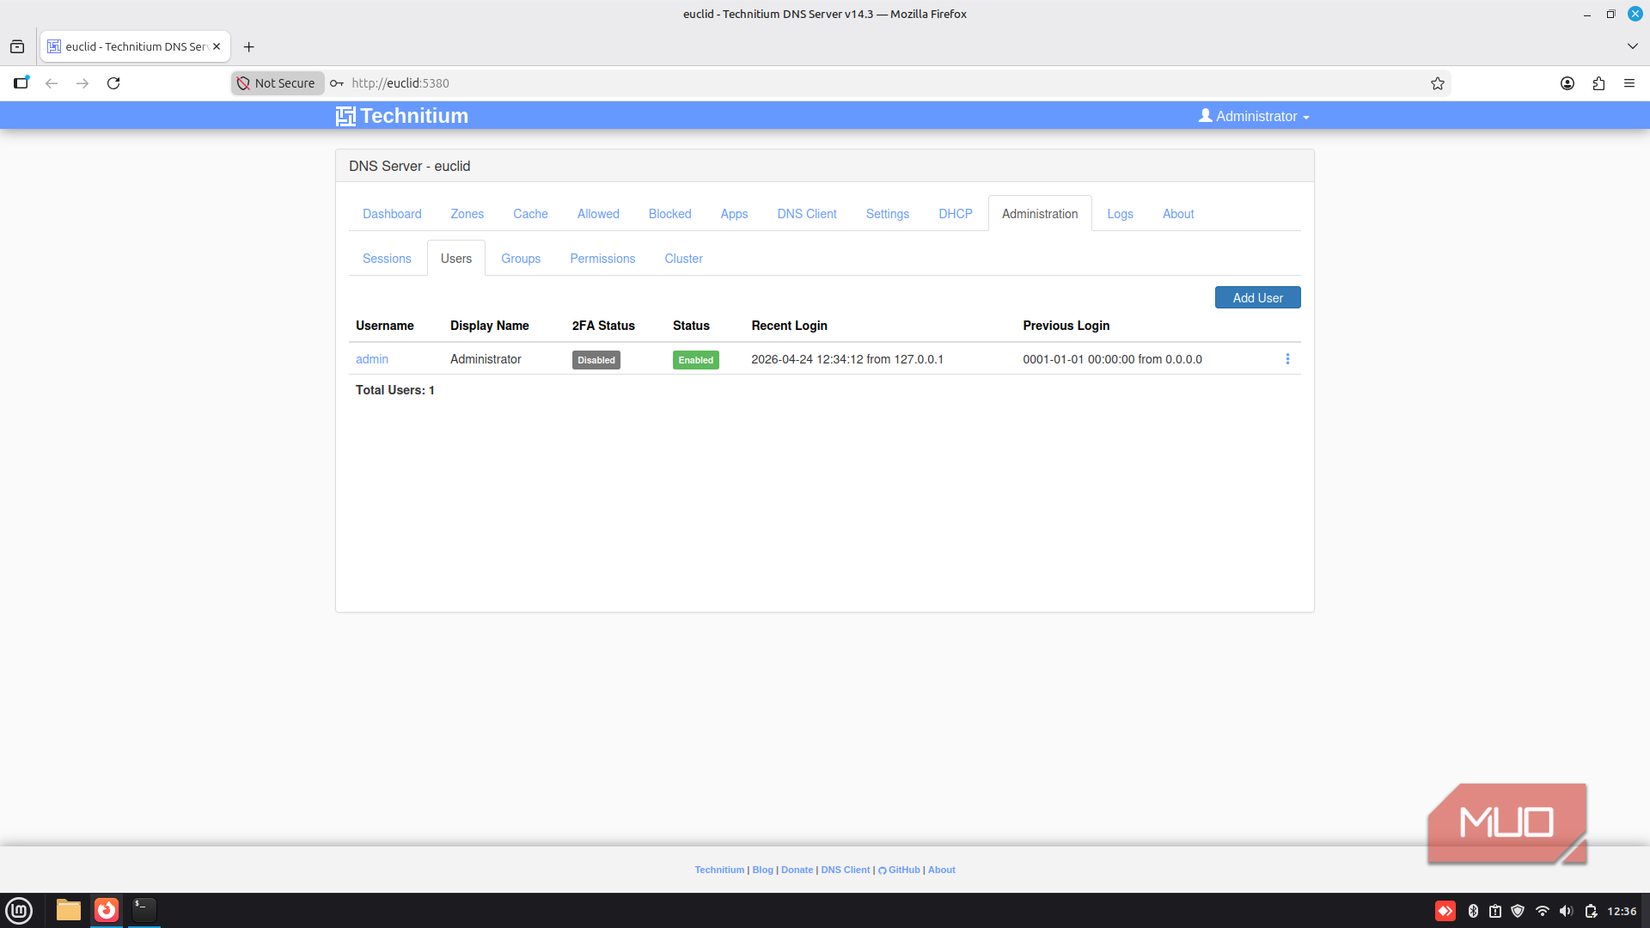Click the Technitium logo icon in the header
This screenshot has width=1650, height=928.
(345, 116)
